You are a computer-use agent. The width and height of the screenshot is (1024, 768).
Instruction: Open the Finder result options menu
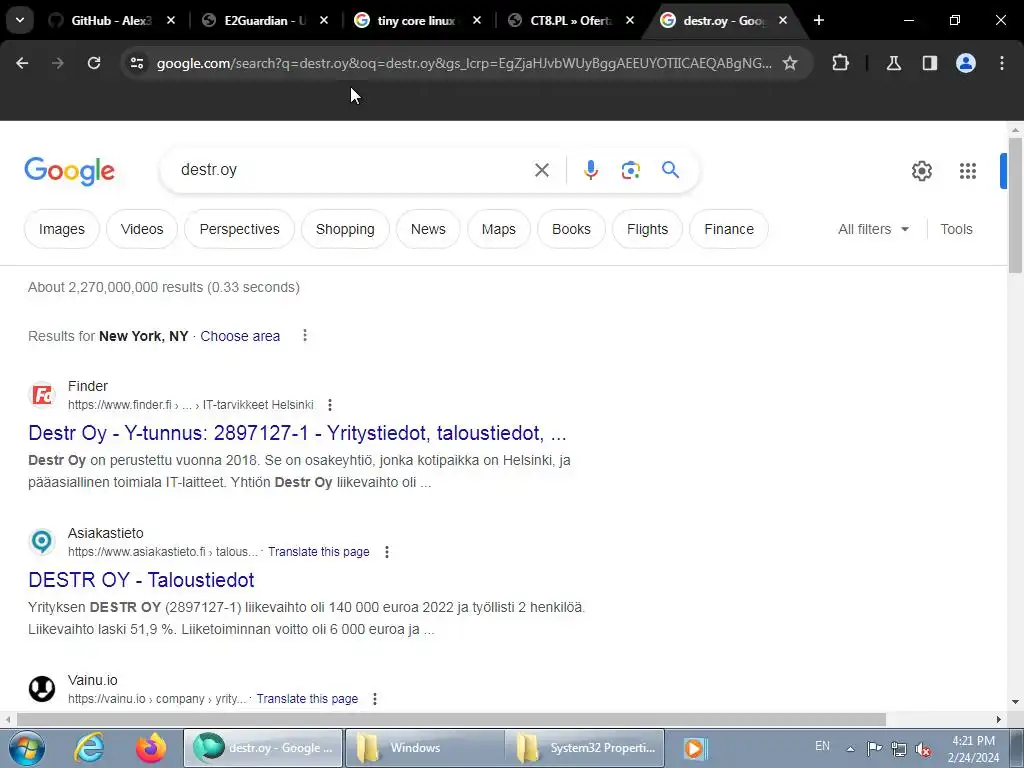330,405
